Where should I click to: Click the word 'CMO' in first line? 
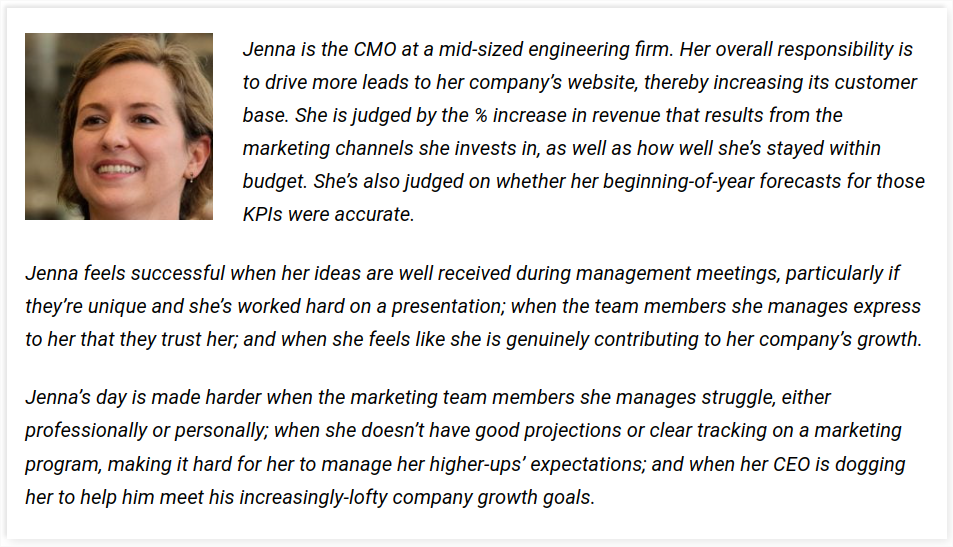[x=374, y=49]
